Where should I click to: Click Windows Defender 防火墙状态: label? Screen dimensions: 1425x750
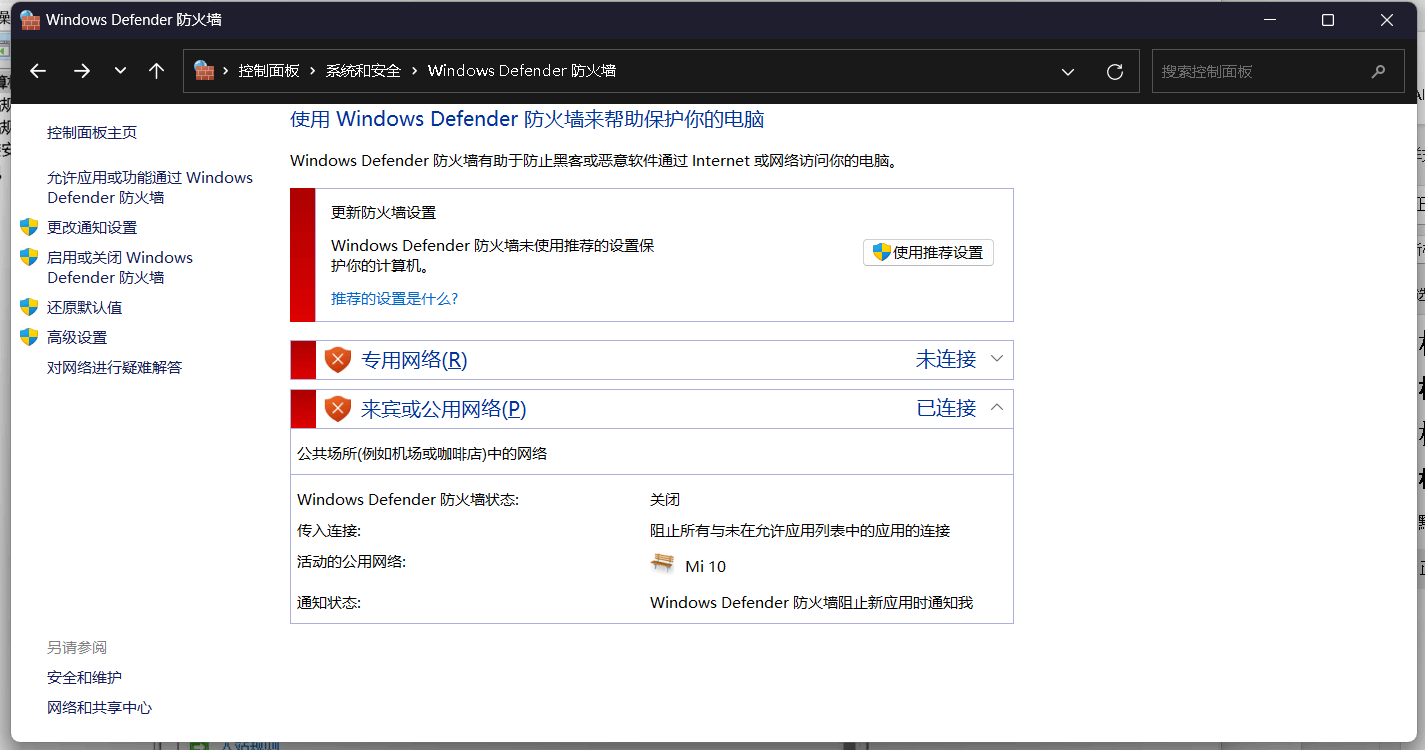pos(408,499)
